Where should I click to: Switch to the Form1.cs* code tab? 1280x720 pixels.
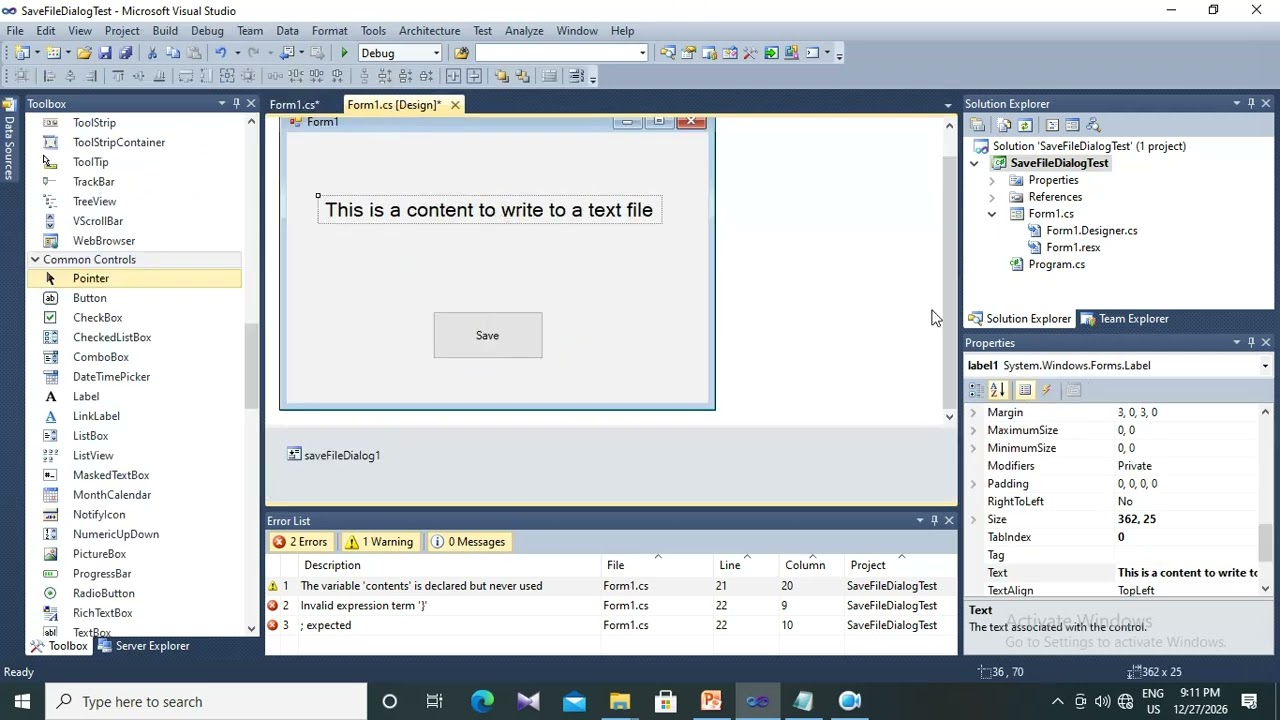294,105
